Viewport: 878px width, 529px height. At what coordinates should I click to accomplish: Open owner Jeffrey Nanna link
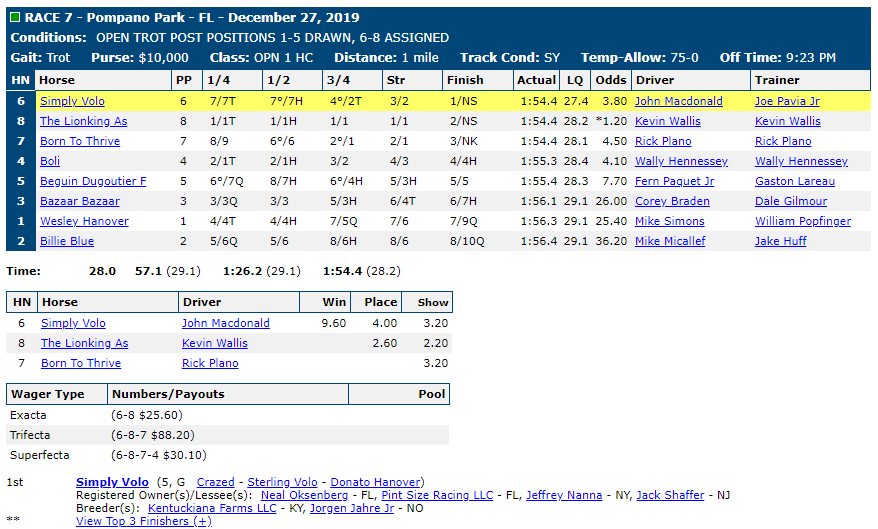tap(564, 495)
